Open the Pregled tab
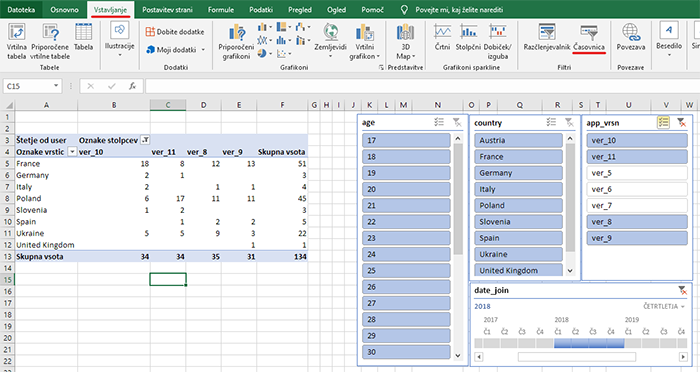700x372 pixels. 300,9
